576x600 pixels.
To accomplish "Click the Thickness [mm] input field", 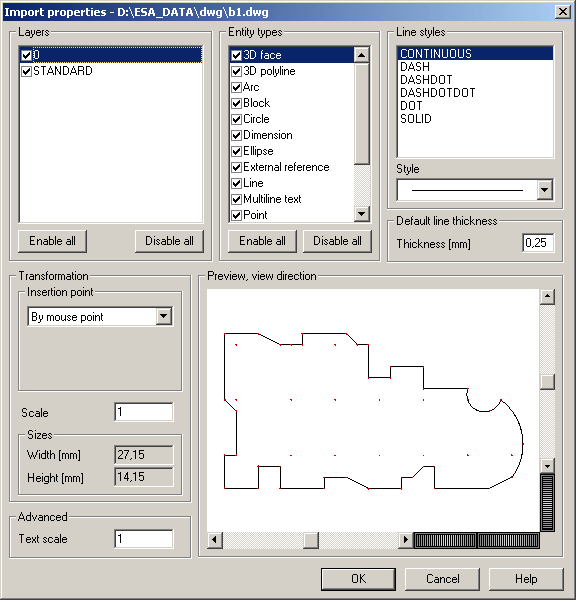I will (x=538, y=243).
